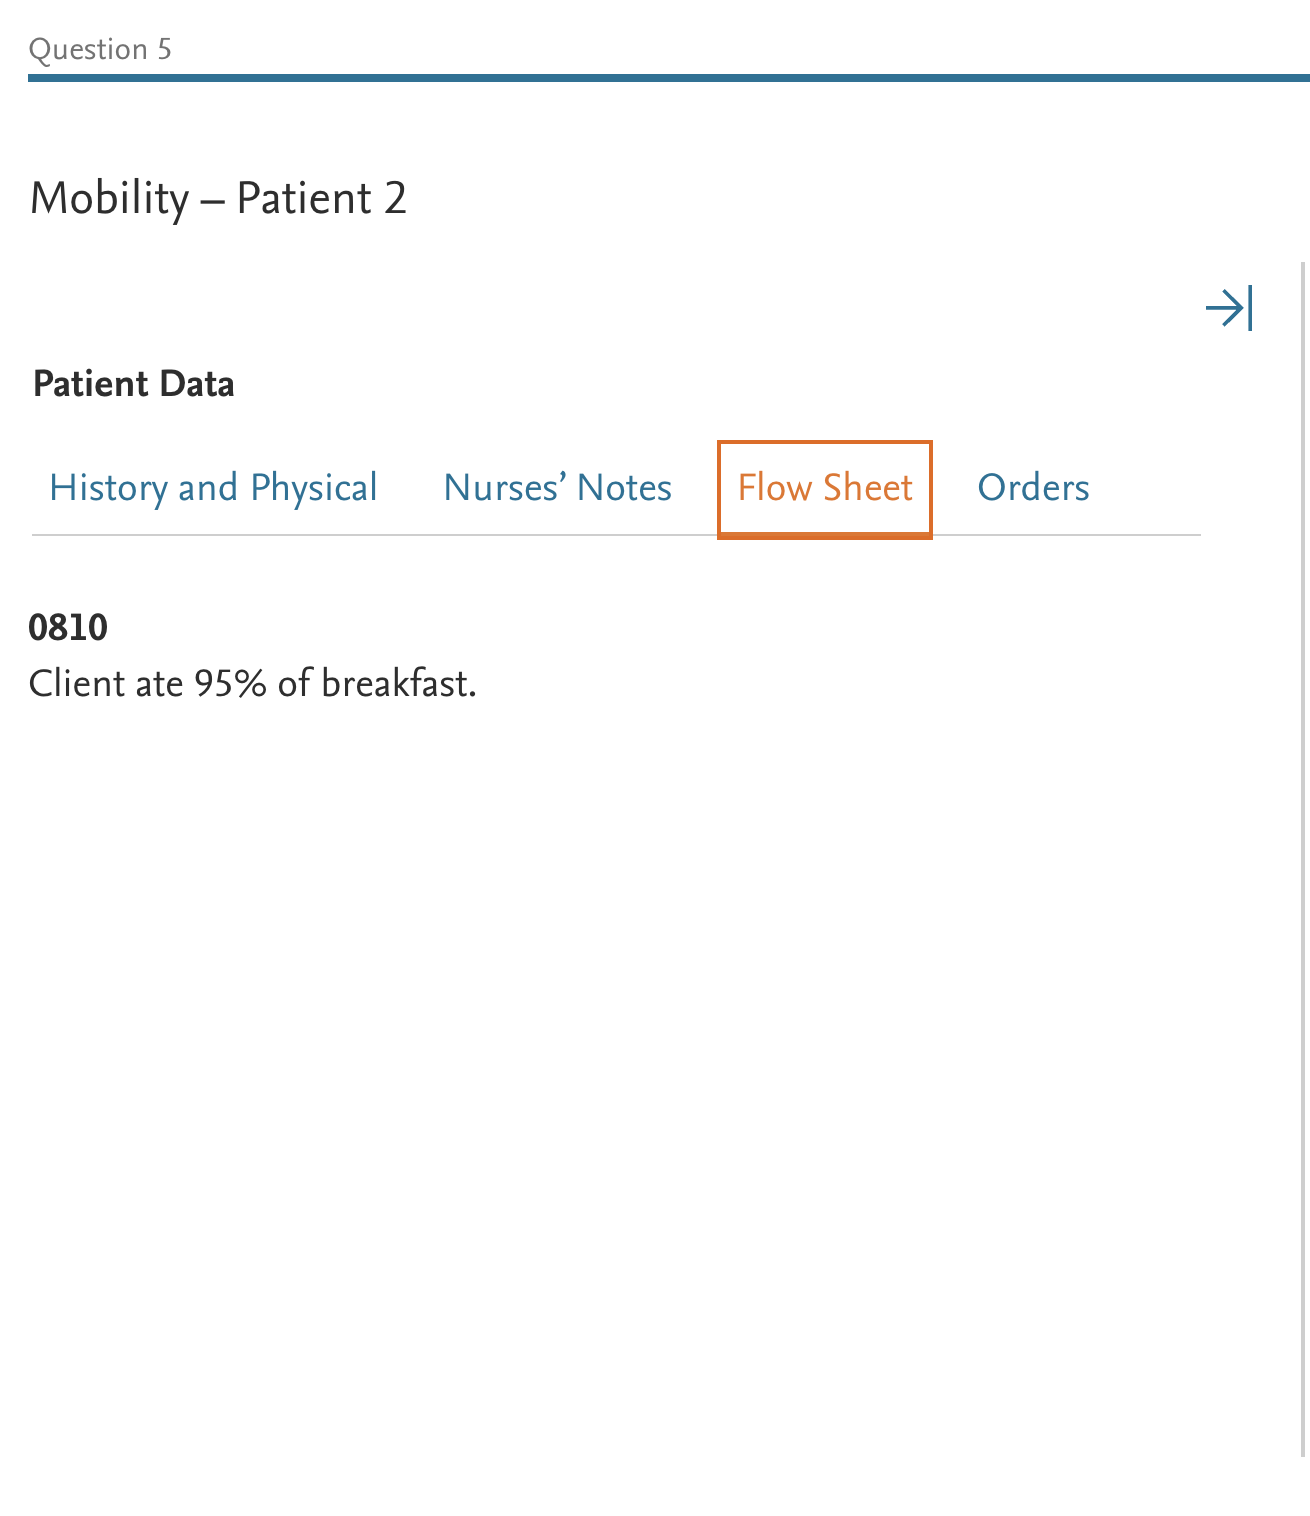Select the highlighted Flow Sheet tab
Screen dimensions: 1310x1516
point(824,488)
